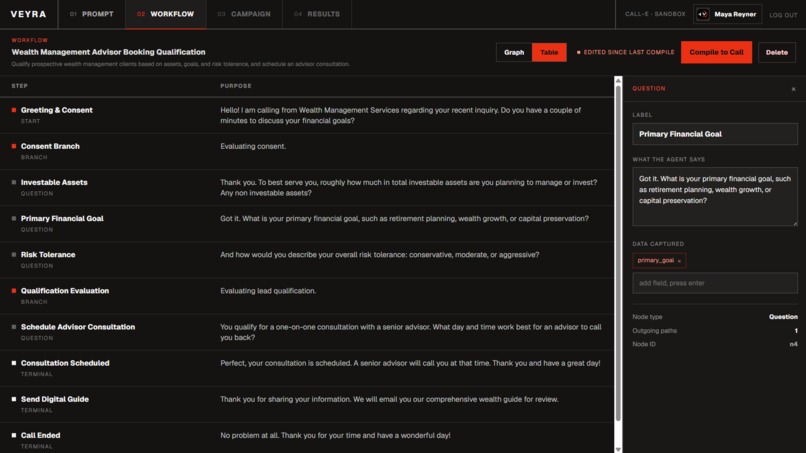Click the Node type value Question
The height and width of the screenshot is (453, 806).
pyautogui.click(x=783, y=317)
